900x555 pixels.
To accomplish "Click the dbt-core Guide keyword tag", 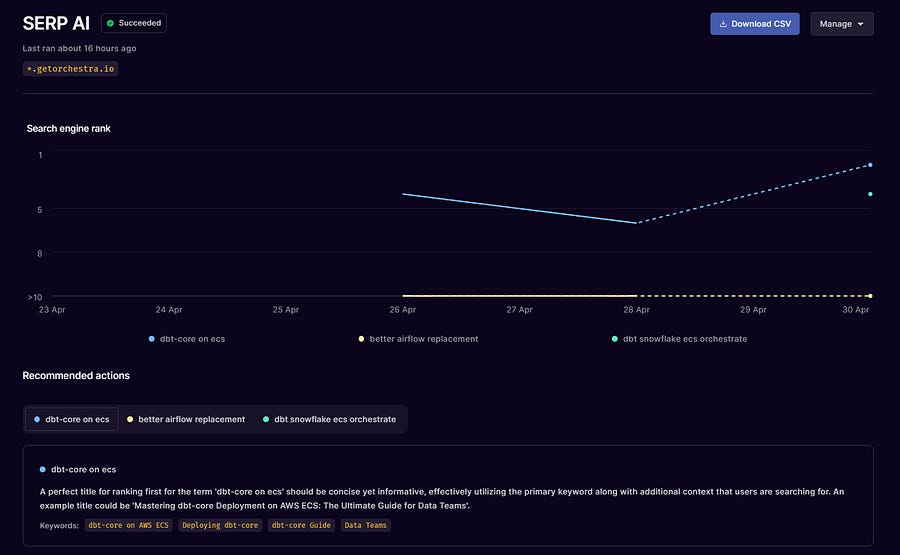I will (301, 525).
